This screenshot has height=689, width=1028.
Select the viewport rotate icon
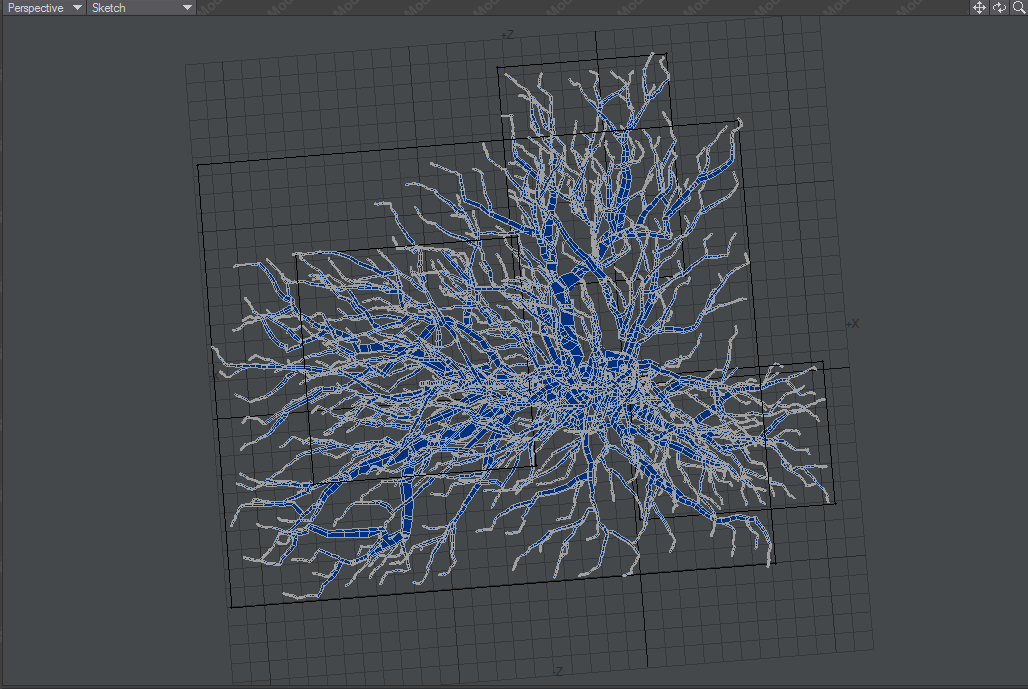point(999,8)
